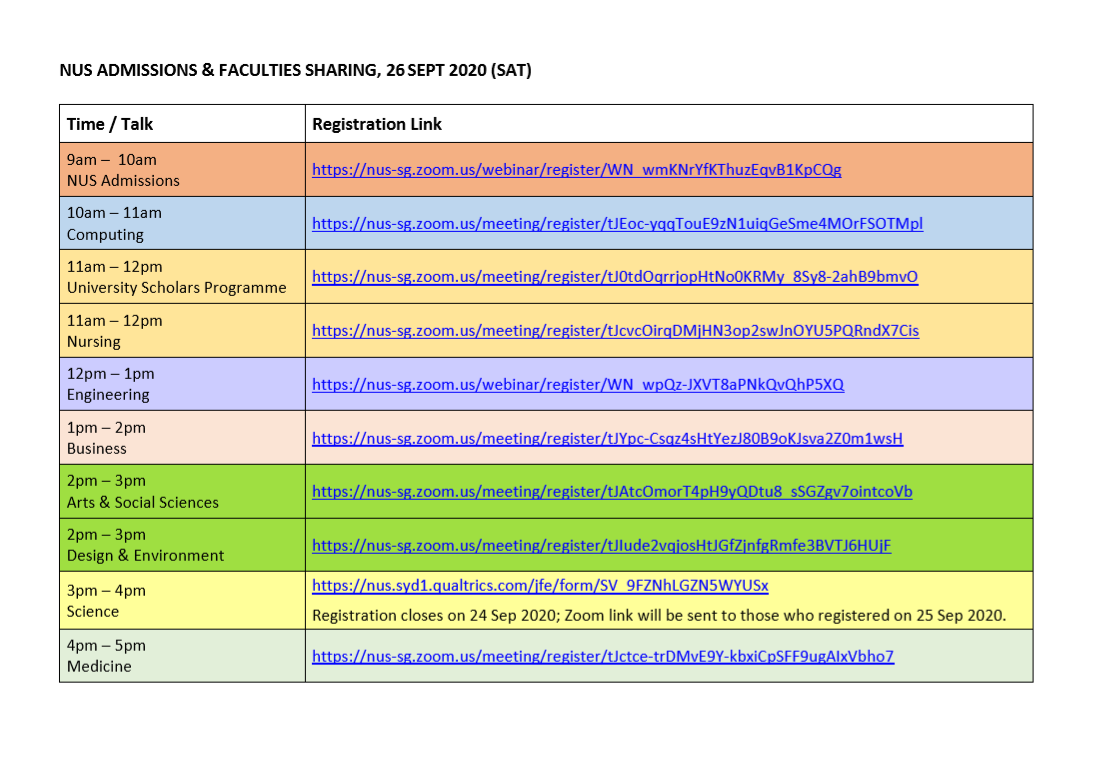1113x772 pixels.
Task: Click the 'Registration closes on 24 Sep 2020' note
Action: tap(659, 615)
